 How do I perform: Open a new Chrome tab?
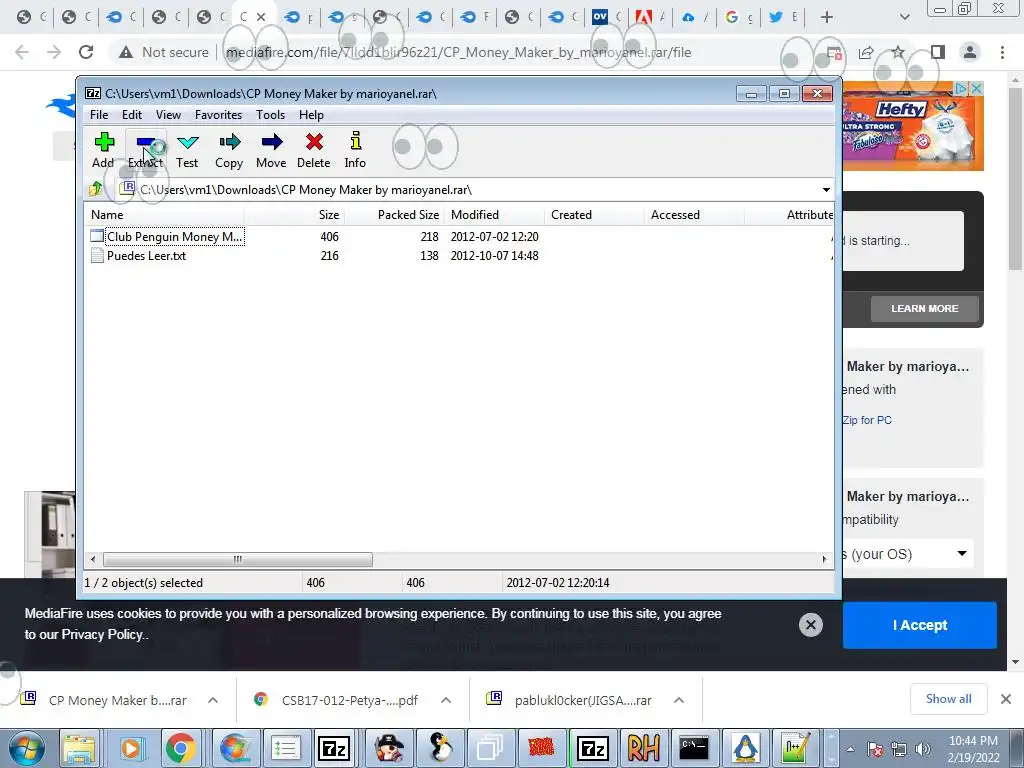(827, 17)
